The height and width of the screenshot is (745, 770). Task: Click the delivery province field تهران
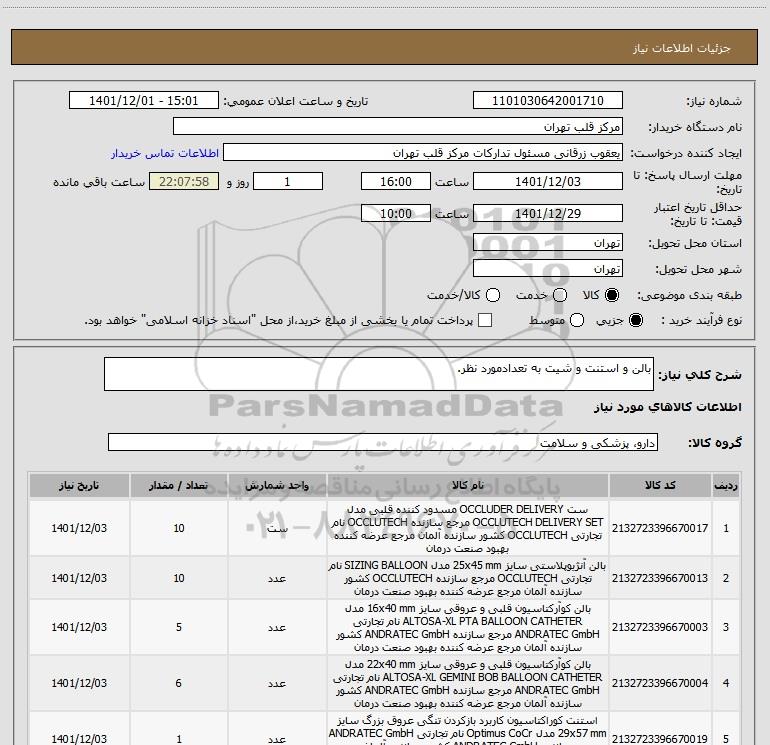click(548, 243)
